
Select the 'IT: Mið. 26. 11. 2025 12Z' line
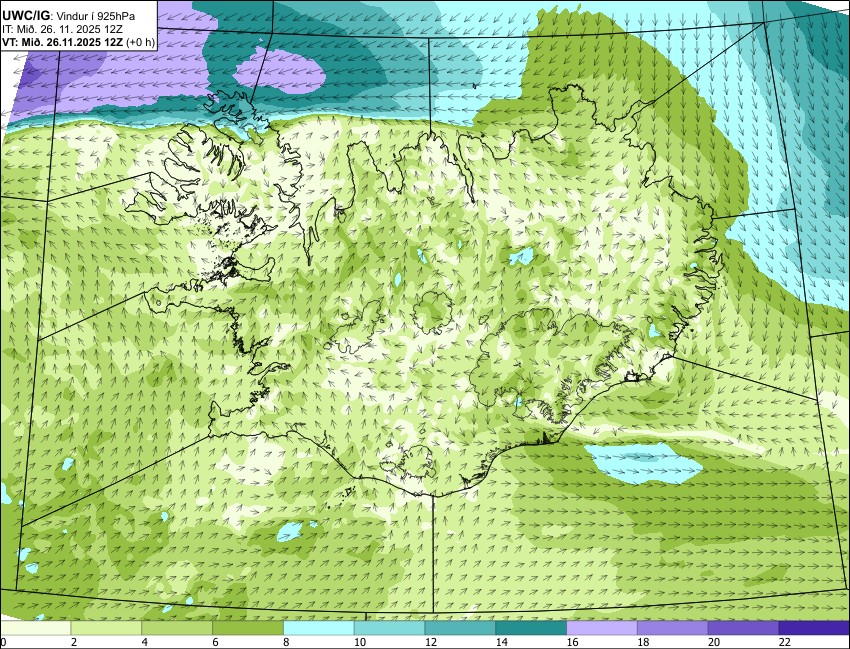click(x=62, y=30)
